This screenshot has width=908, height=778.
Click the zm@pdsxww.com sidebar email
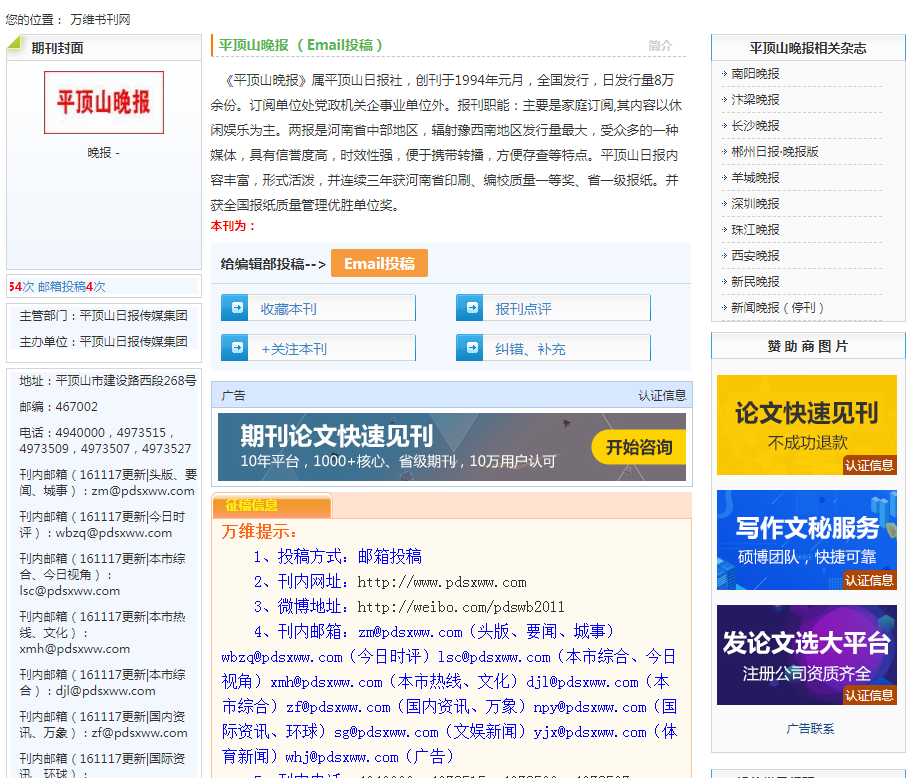[143, 491]
